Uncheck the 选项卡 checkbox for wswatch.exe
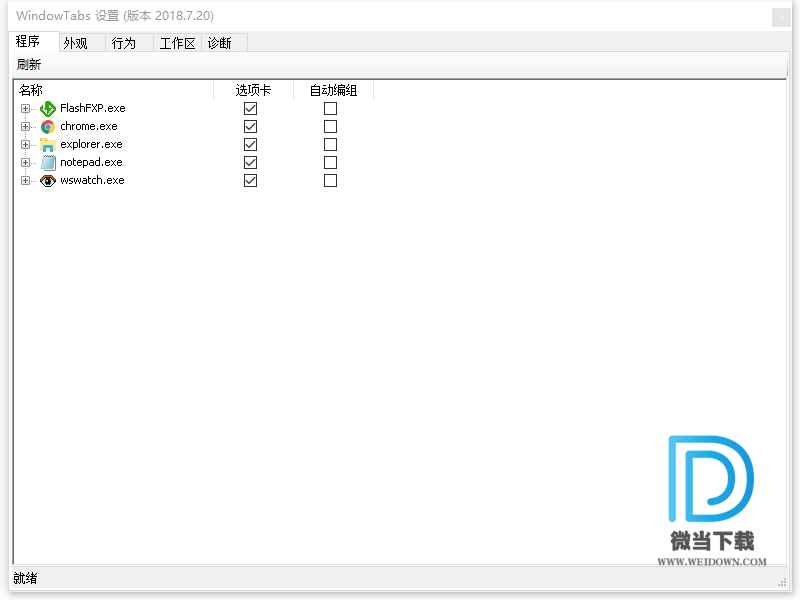The height and width of the screenshot is (600, 800). click(x=251, y=181)
